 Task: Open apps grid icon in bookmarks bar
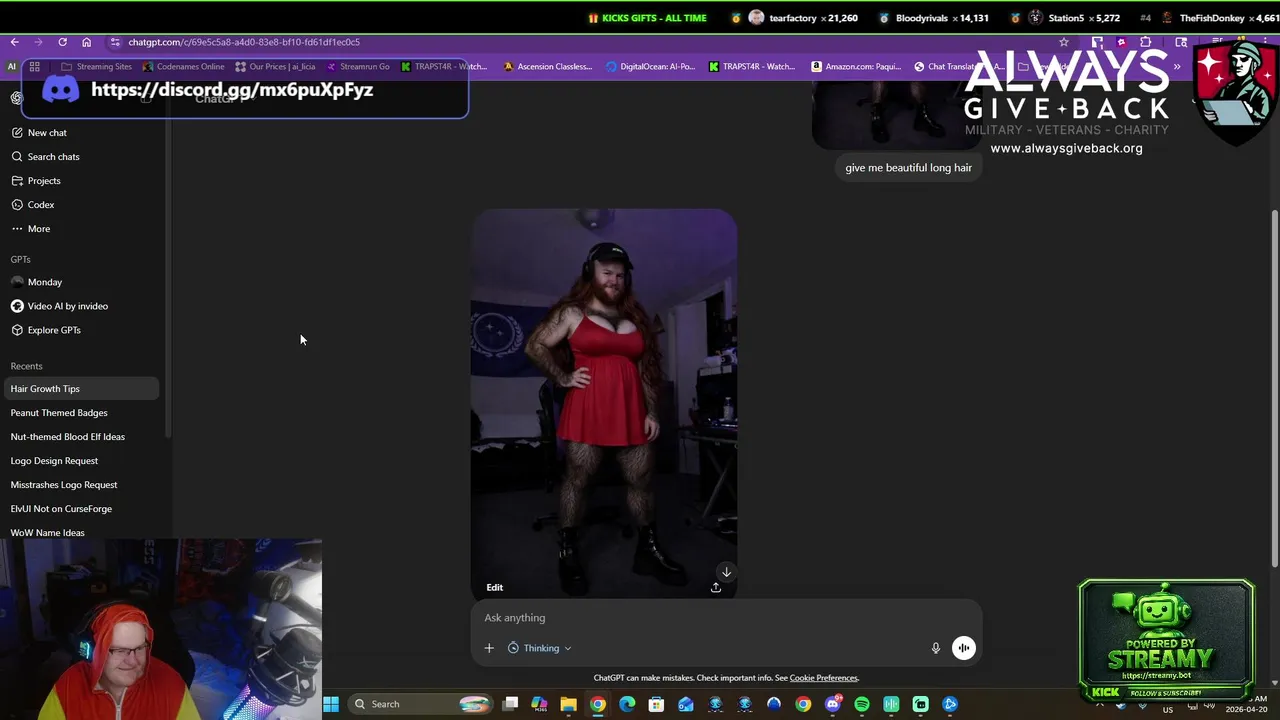(34, 67)
